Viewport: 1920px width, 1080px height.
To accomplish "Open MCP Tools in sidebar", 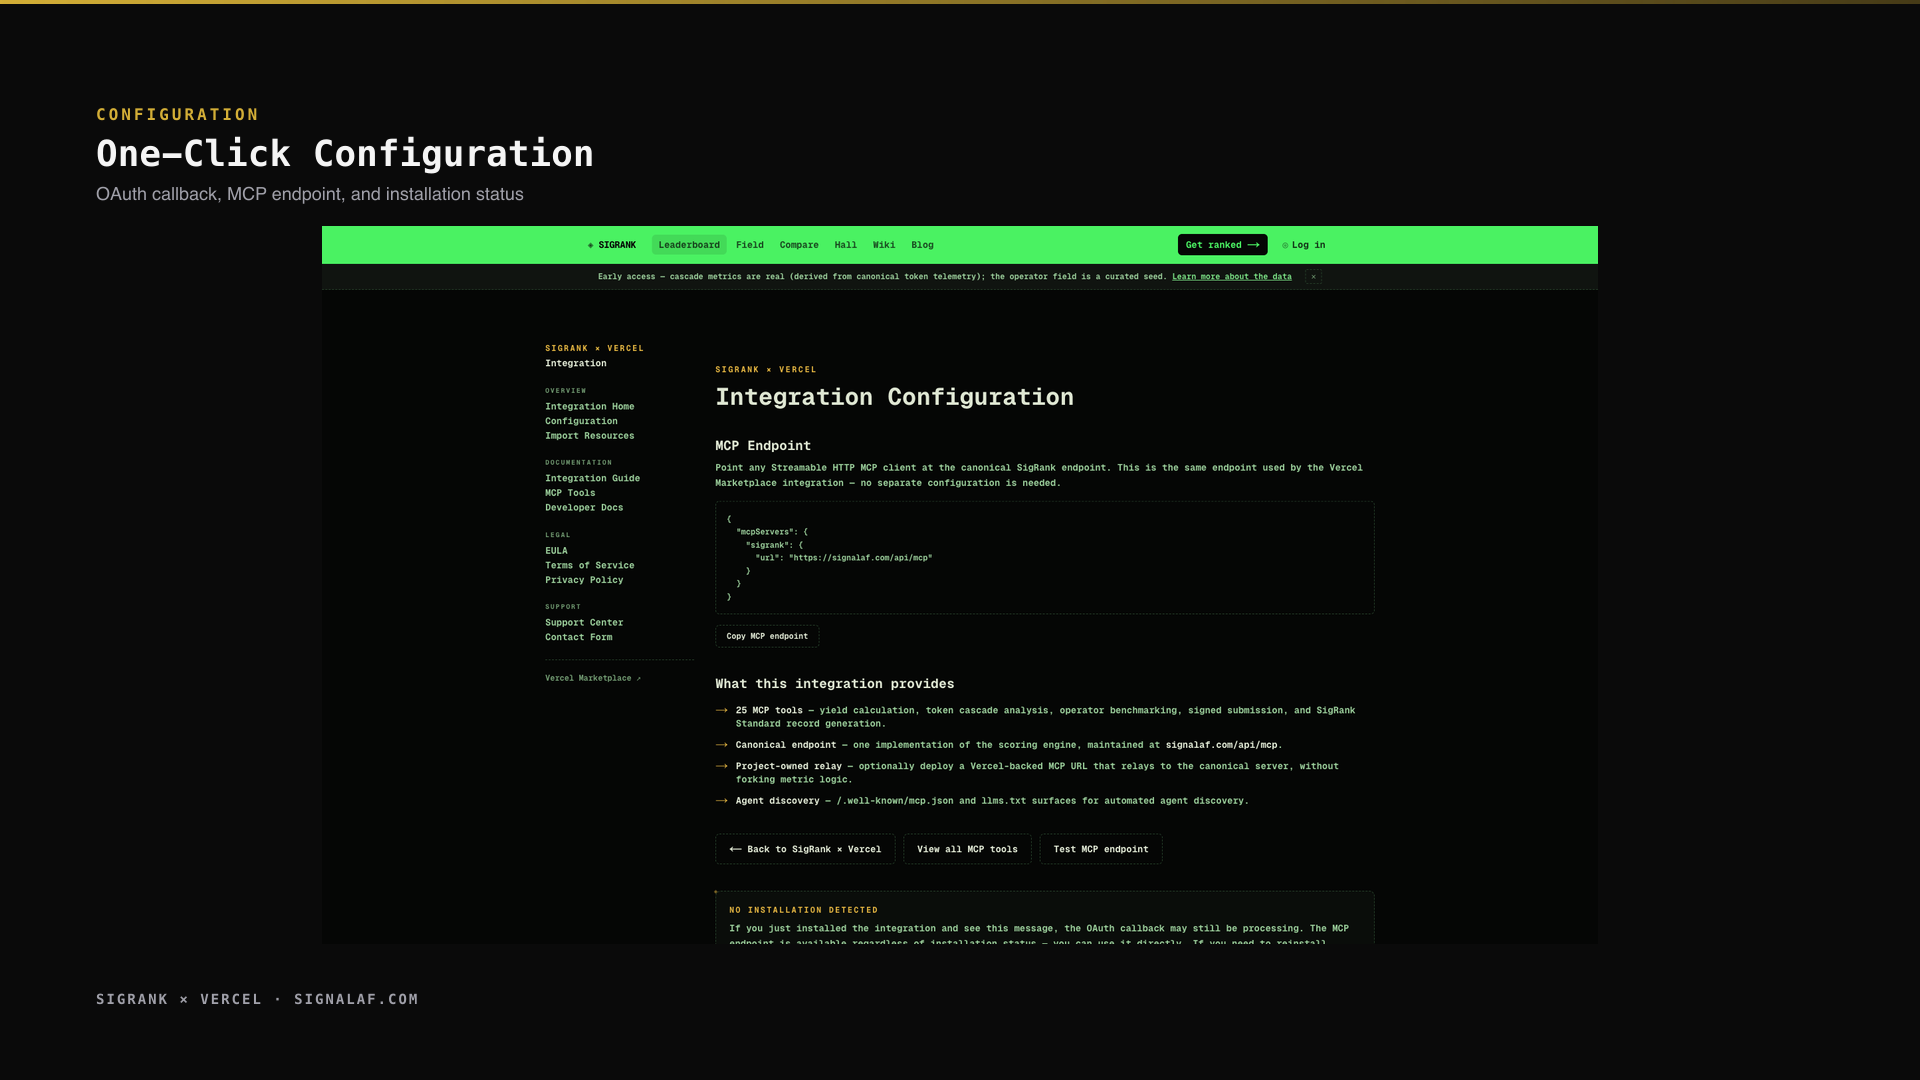I will click(x=570, y=493).
